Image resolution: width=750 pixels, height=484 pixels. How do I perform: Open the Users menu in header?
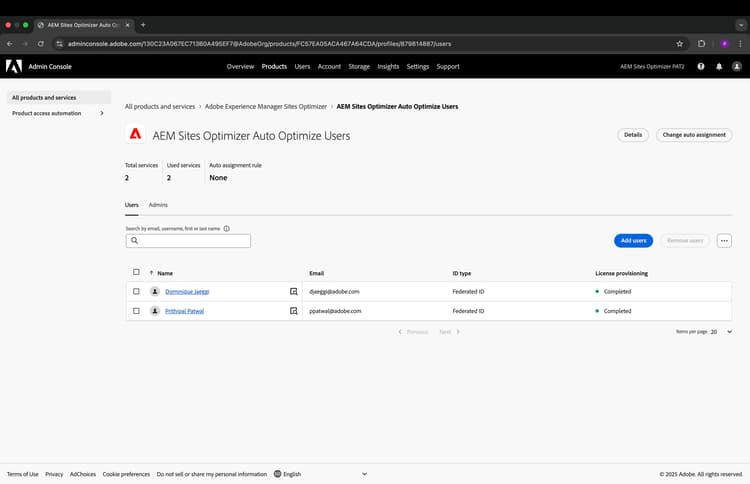(302, 66)
